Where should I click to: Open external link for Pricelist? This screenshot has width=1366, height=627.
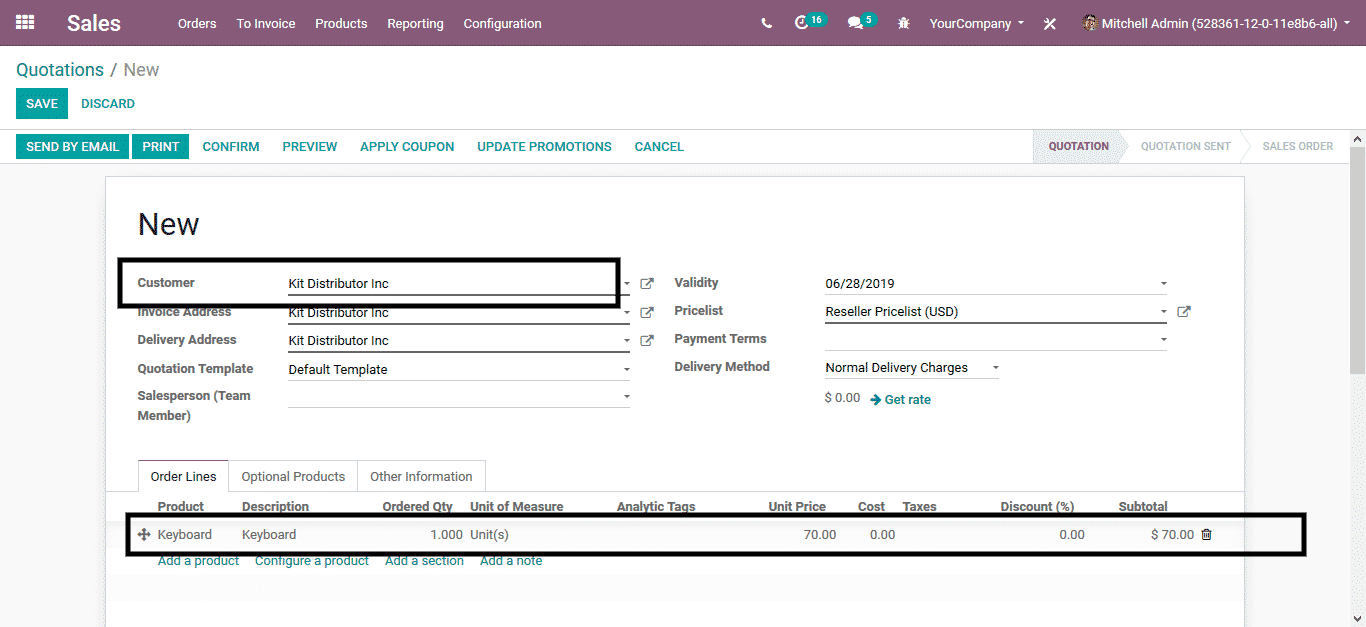(x=1184, y=312)
